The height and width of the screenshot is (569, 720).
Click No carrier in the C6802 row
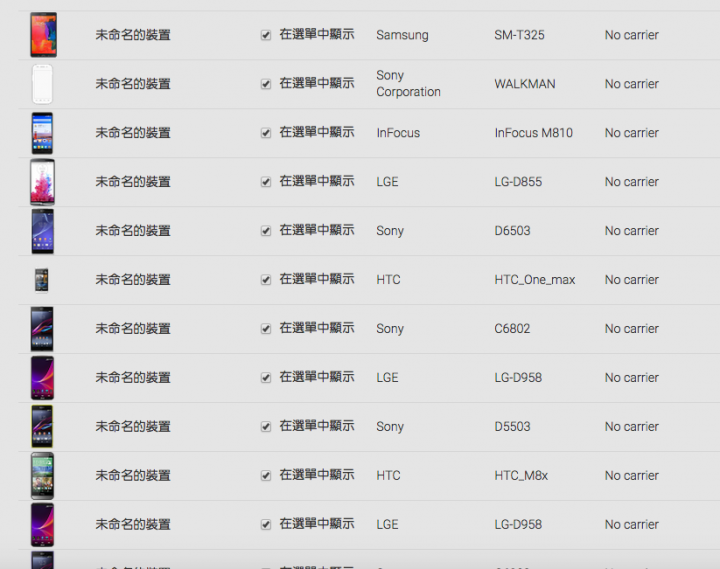coord(632,329)
